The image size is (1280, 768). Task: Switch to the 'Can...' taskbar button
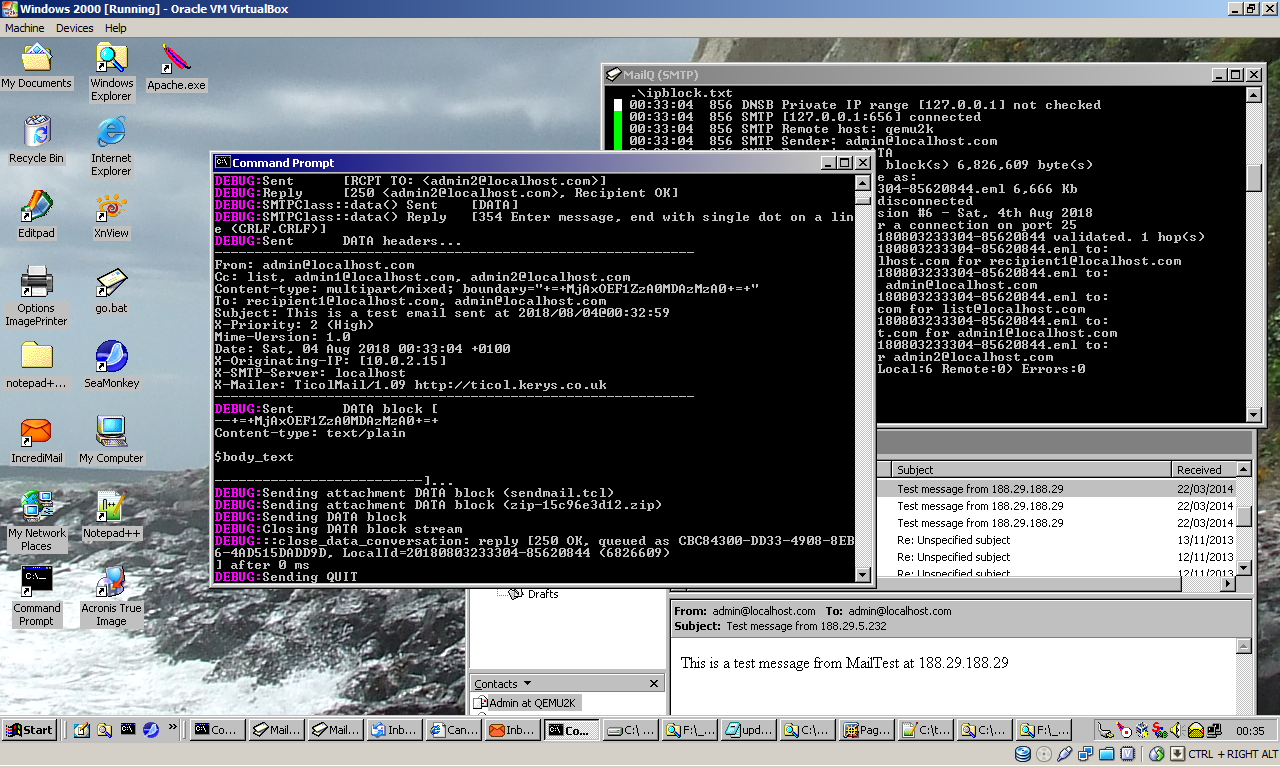453,730
